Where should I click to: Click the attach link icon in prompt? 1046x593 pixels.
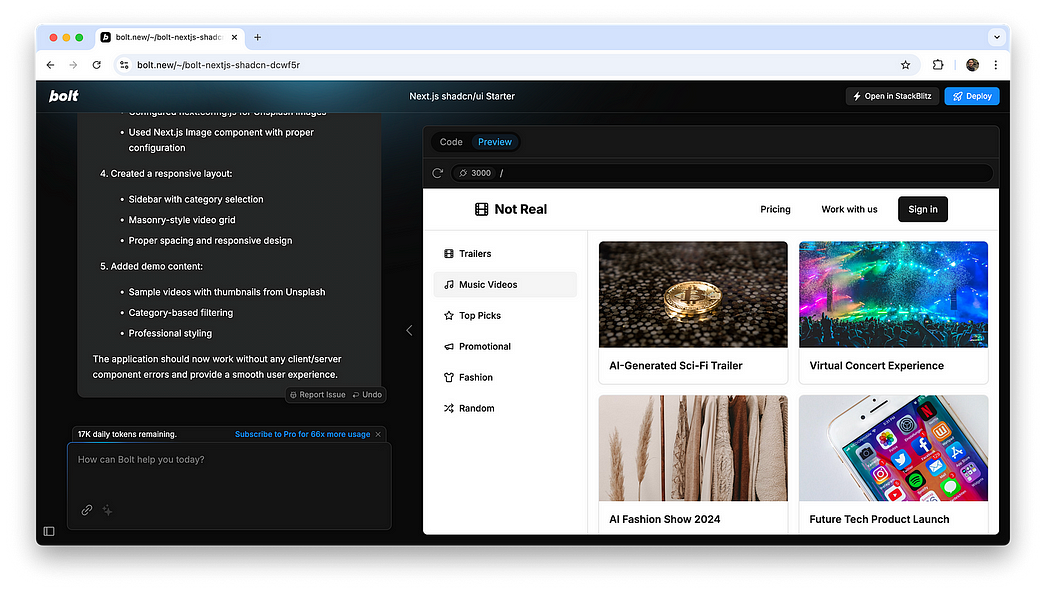[87, 510]
